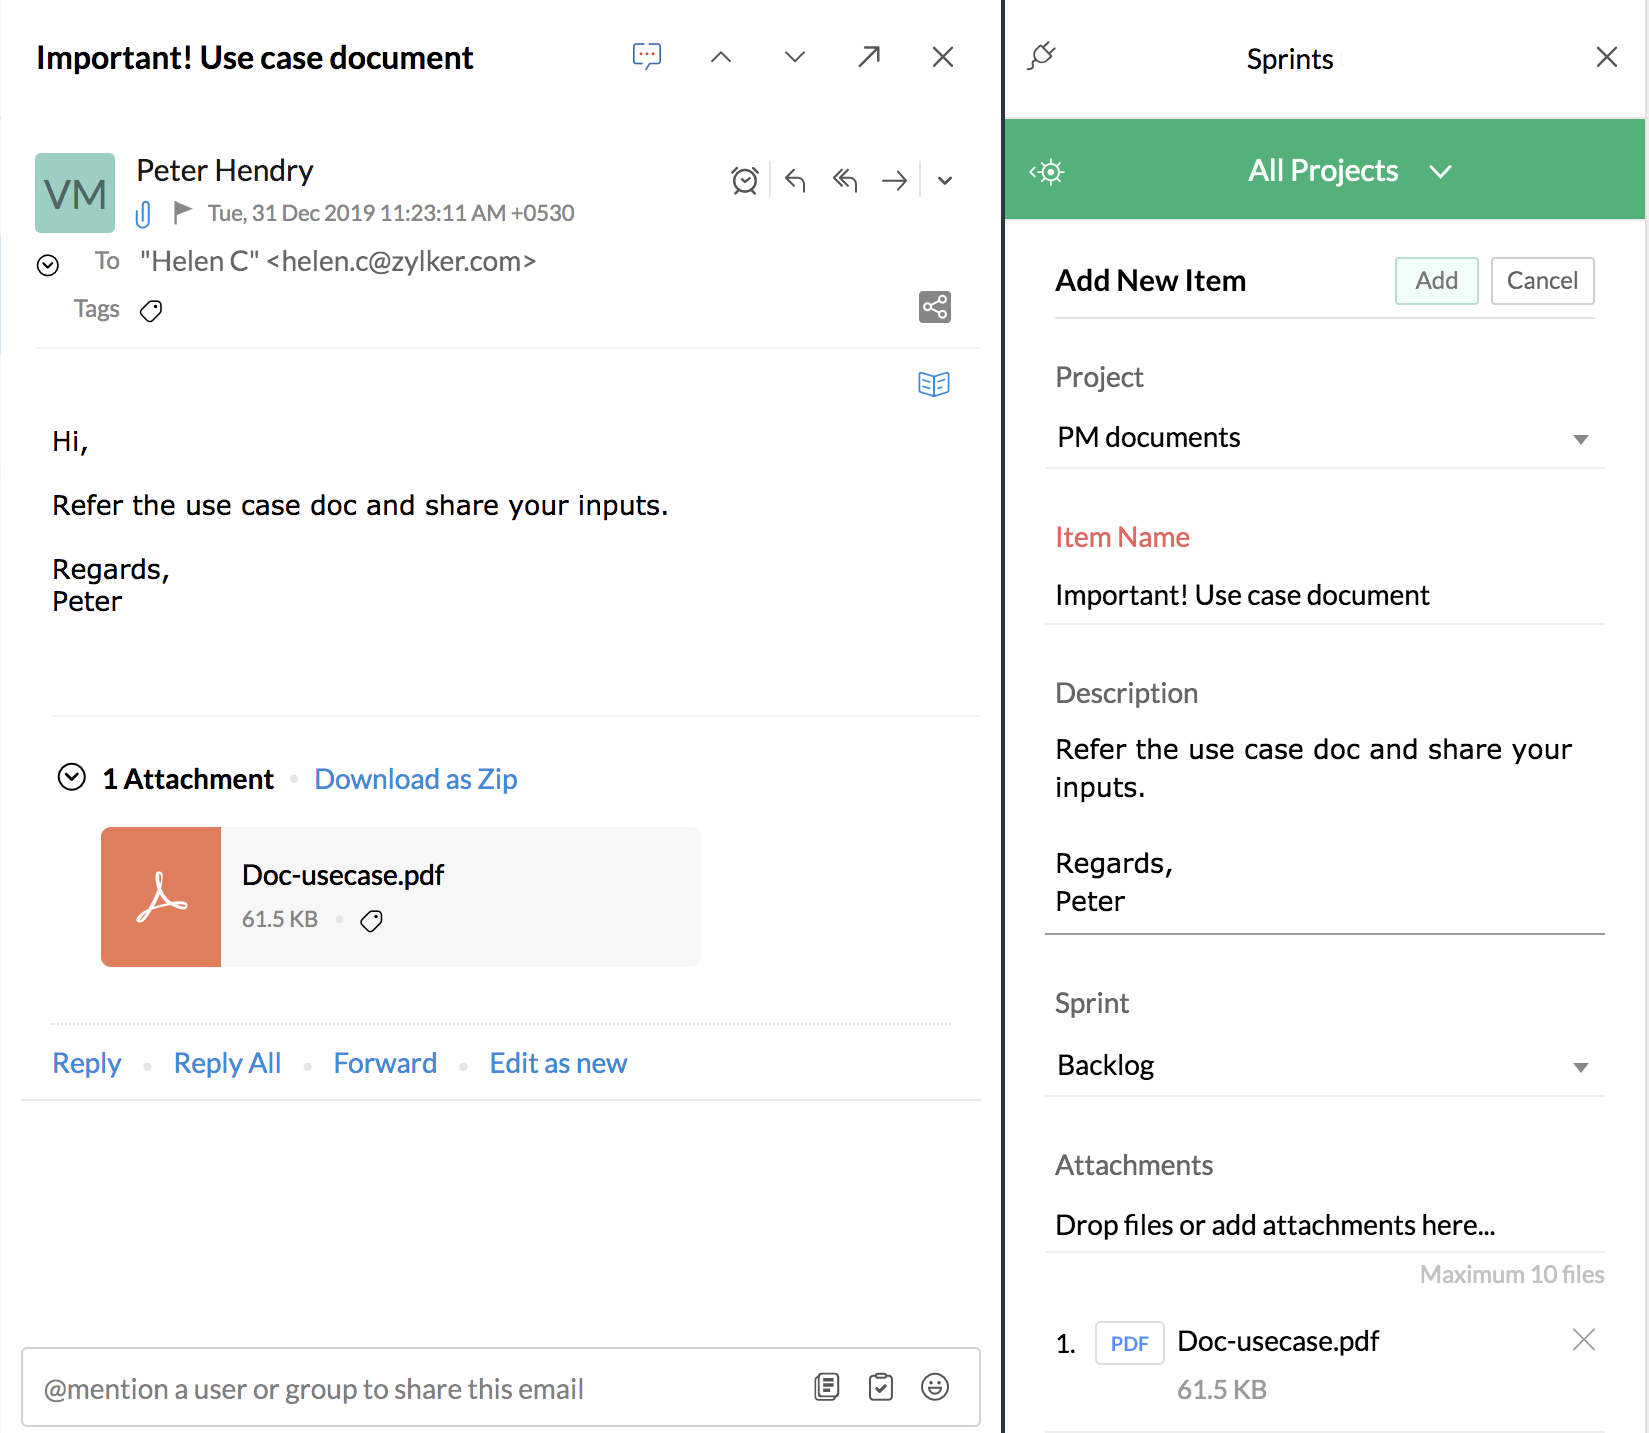Click the forward arrow icon in header
1649x1433 pixels.
point(894,181)
